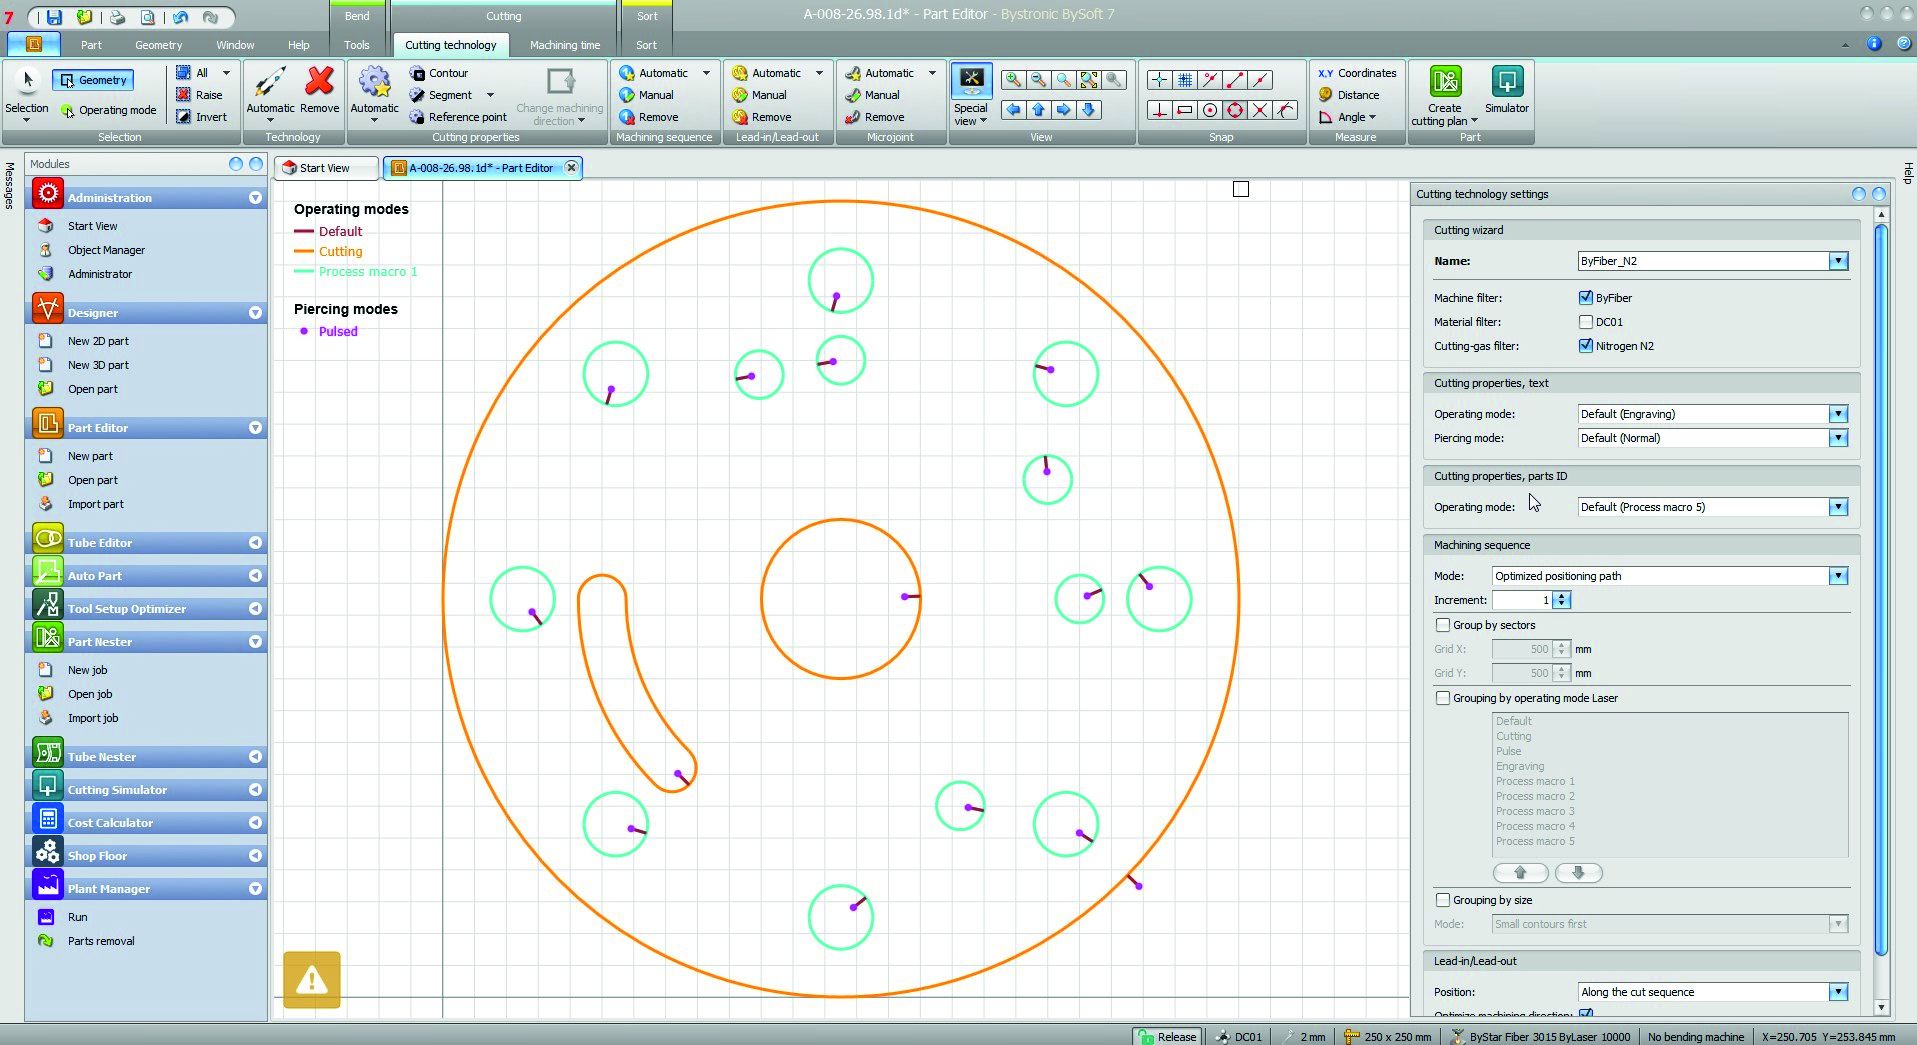The width and height of the screenshot is (1917, 1045).
Task: Open the Angle measure dropdown
Action: (1347, 117)
